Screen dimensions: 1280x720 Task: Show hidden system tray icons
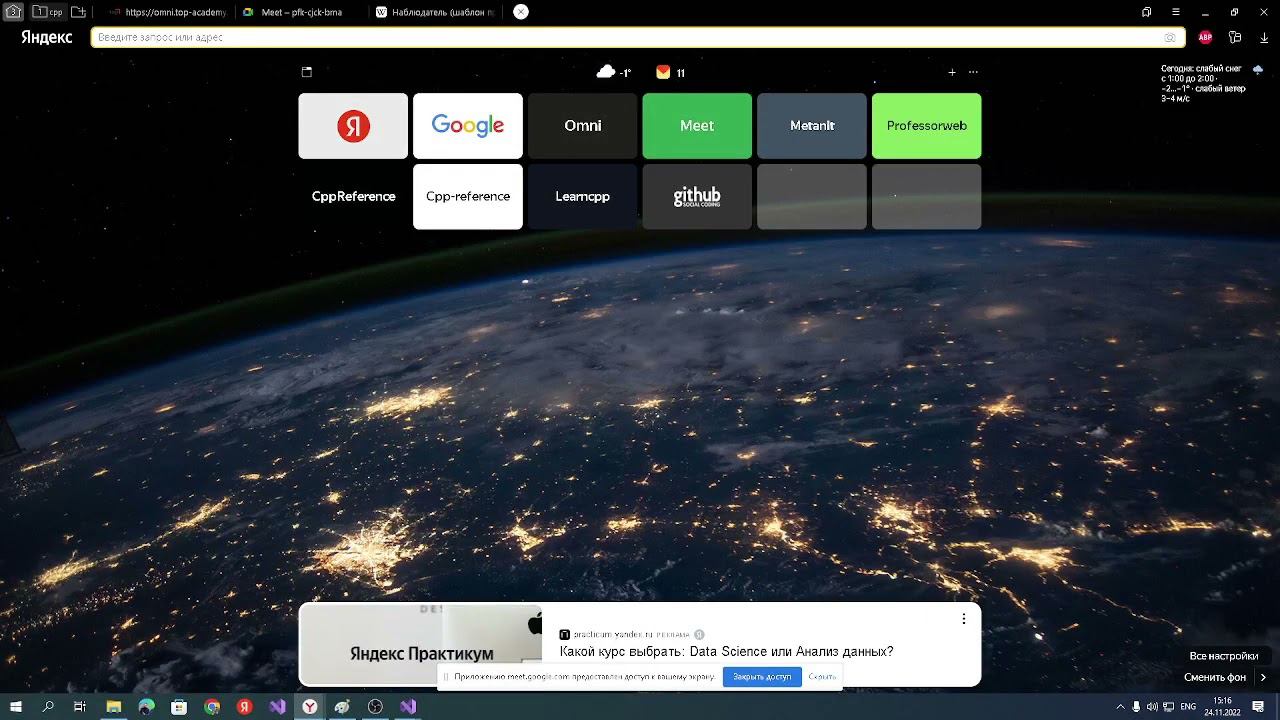pyautogui.click(x=1120, y=707)
